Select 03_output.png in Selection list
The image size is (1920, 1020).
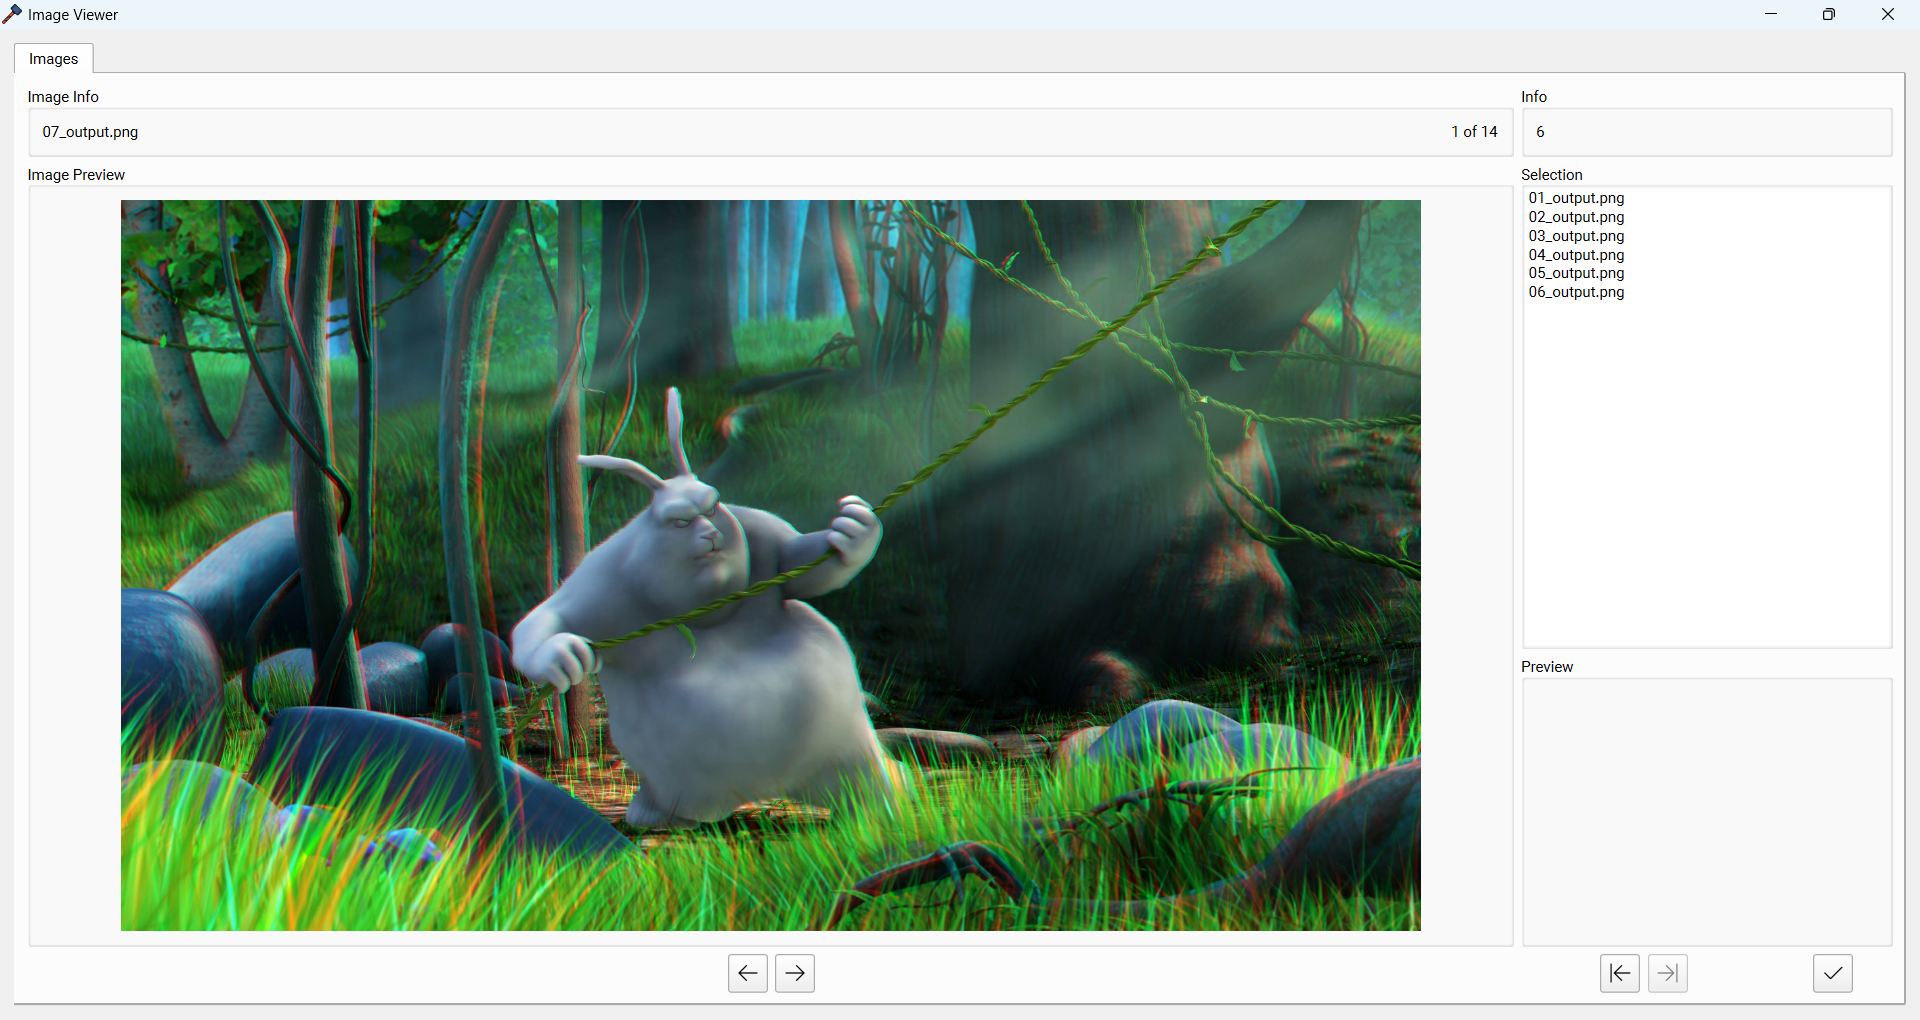pos(1576,236)
